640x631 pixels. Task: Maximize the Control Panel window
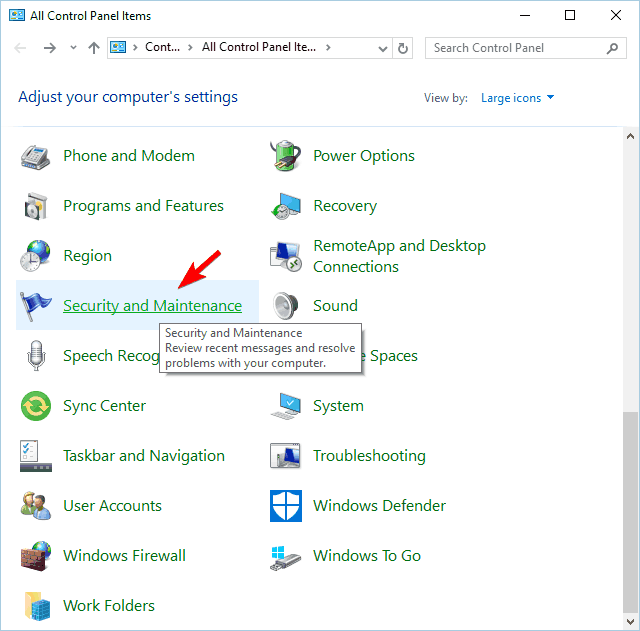coord(570,16)
